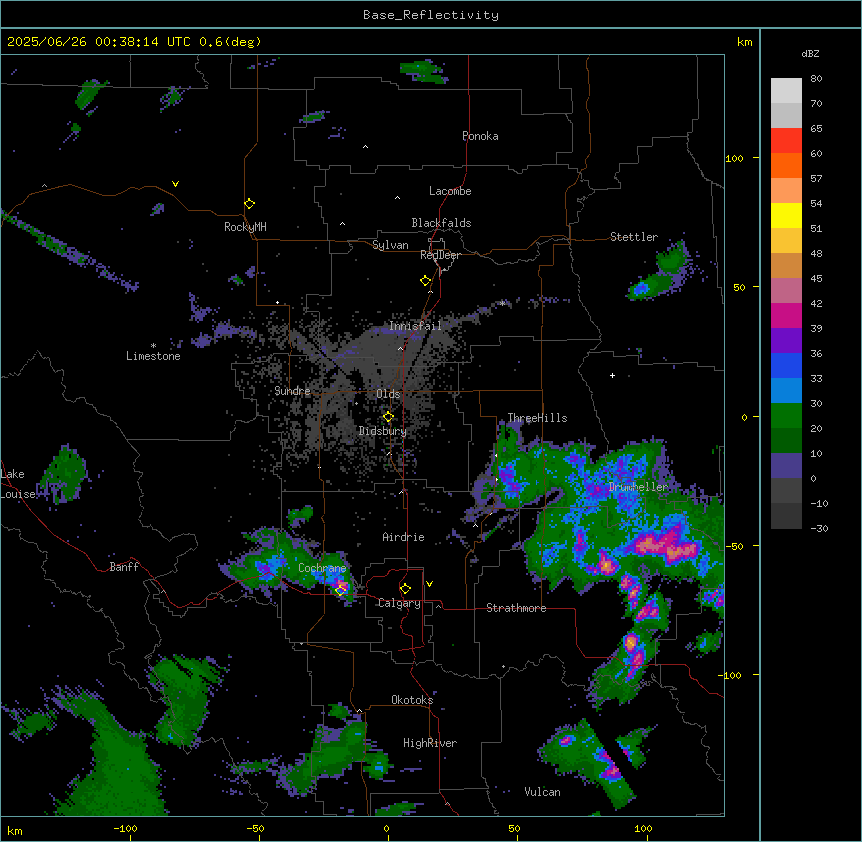Pick the light blue 30–33 dBZ swatch
862x842 pixels.
786,391
